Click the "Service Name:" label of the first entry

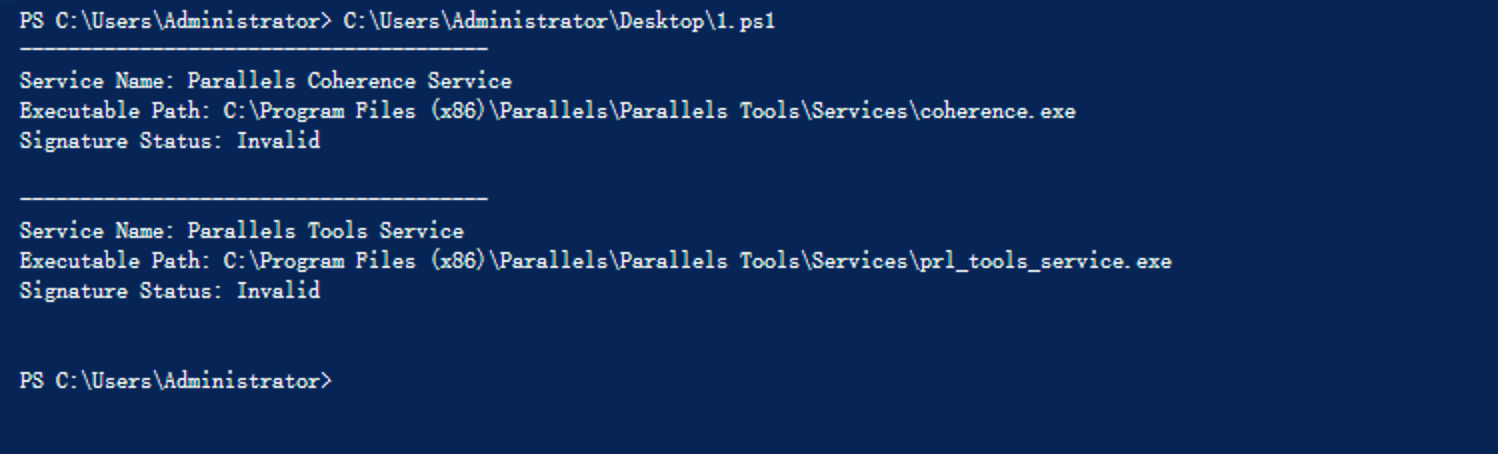click(98, 81)
